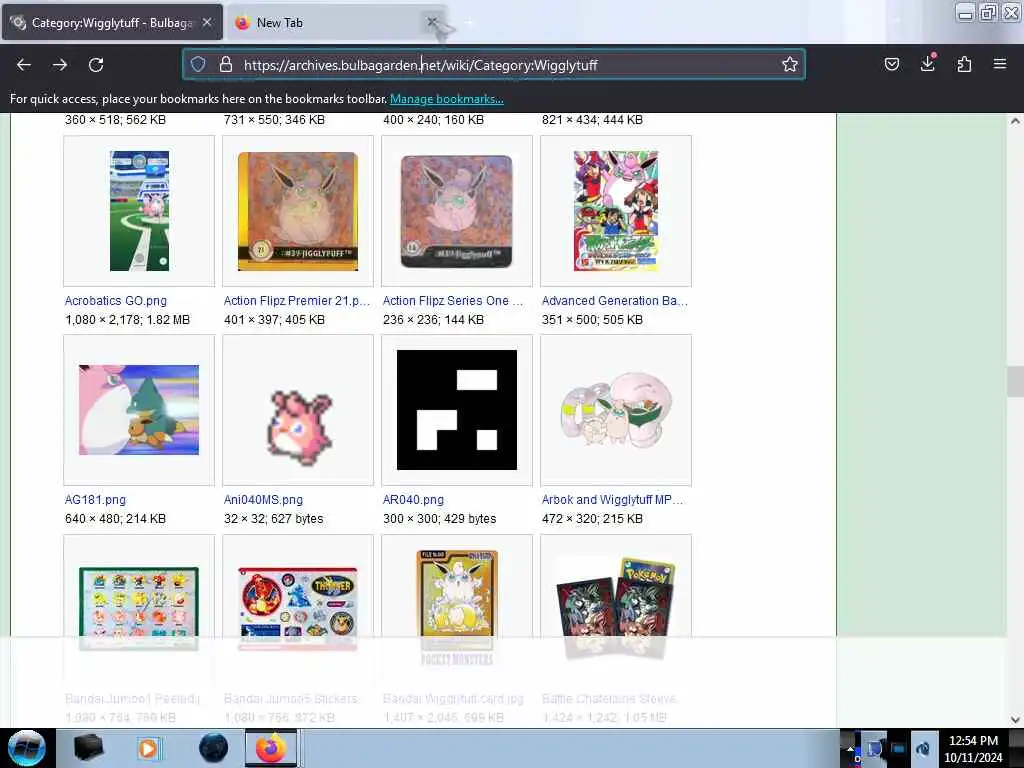View the AG181 anime screenshot thumbnail
Image resolution: width=1024 pixels, height=768 pixels.
139,410
